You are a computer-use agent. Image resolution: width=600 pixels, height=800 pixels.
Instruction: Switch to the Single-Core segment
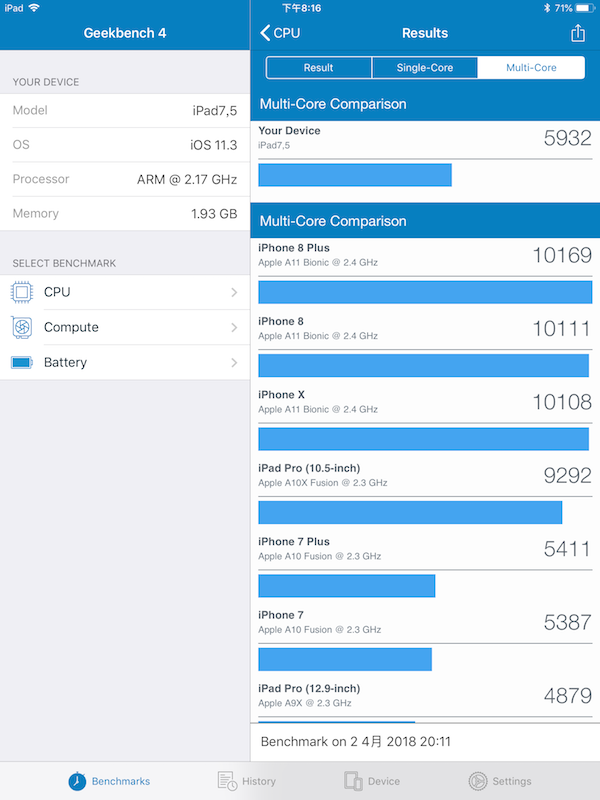pos(424,68)
